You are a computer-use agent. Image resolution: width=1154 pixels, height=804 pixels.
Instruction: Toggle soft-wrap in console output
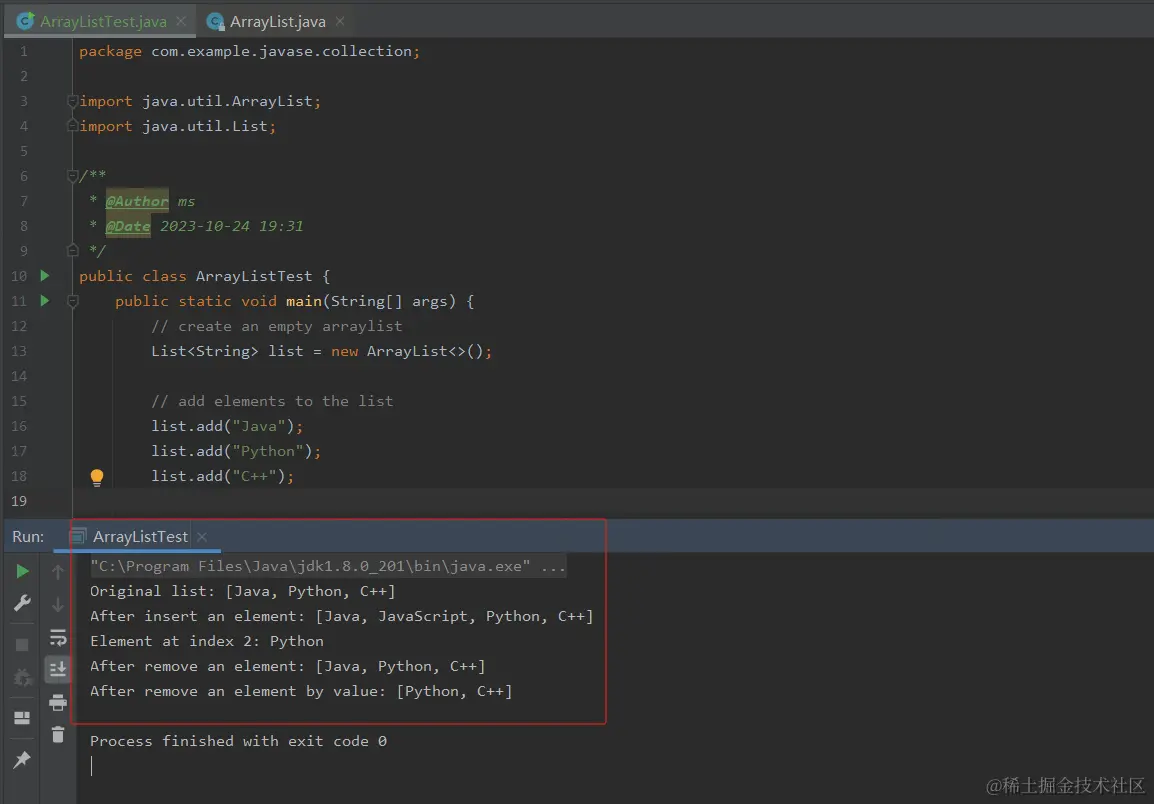(58, 638)
